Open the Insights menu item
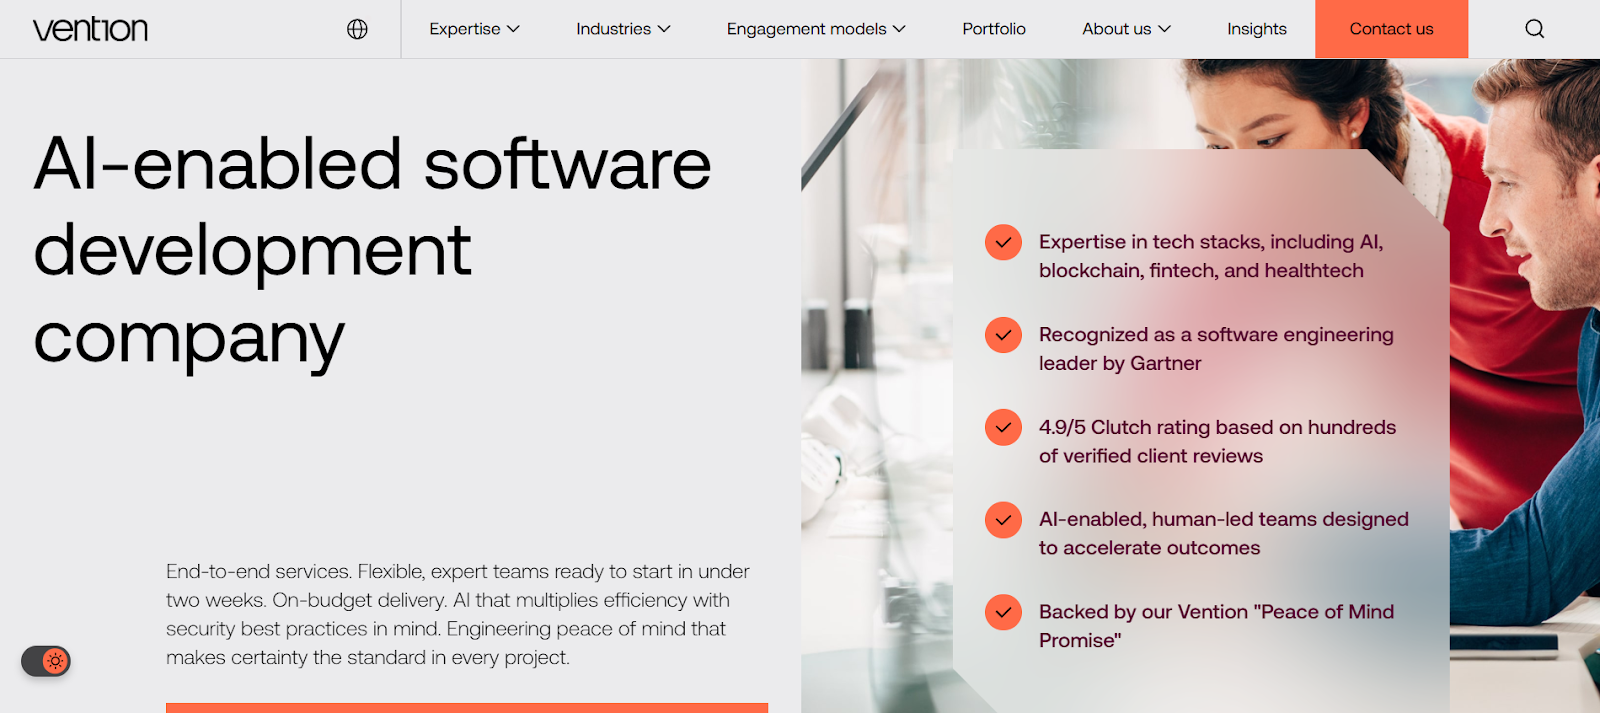Viewport: 1600px width, 713px height. point(1256,29)
